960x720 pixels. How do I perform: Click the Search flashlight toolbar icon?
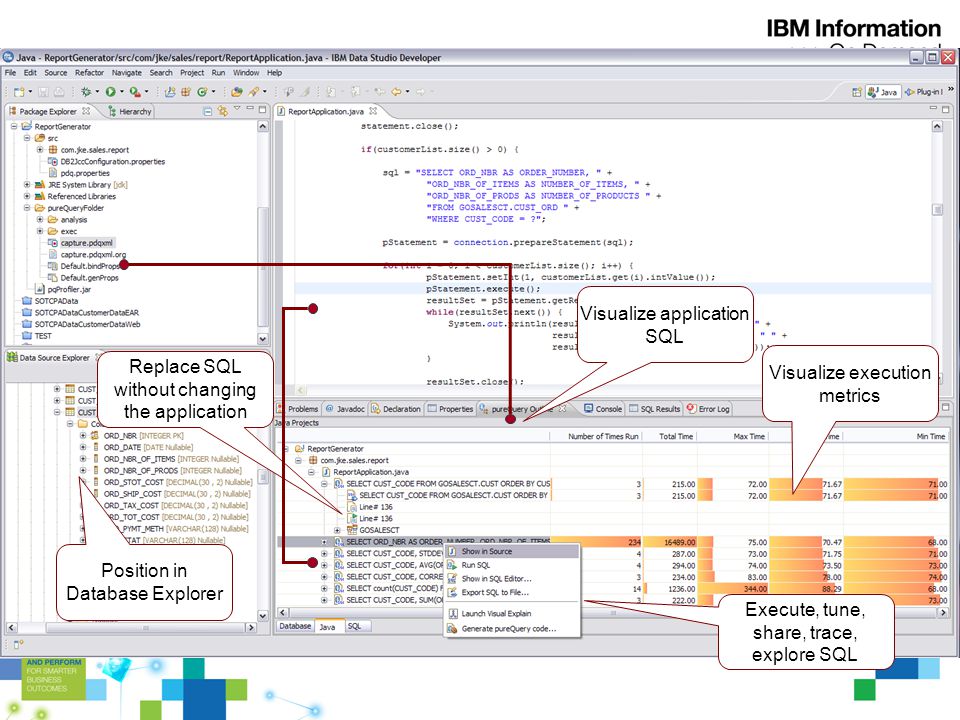coord(253,92)
